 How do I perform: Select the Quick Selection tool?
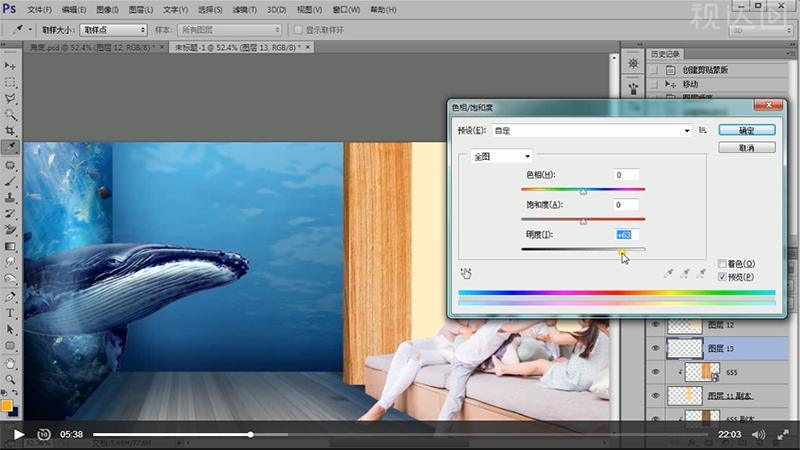(x=10, y=114)
